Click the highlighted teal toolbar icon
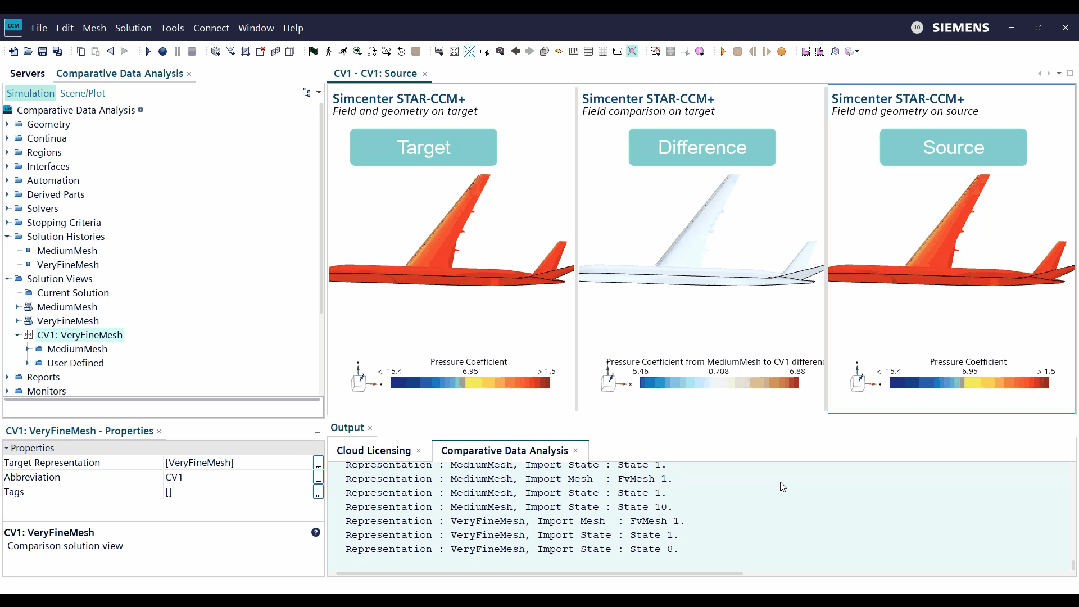Image resolution: width=1079 pixels, height=607 pixels. tap(632, 52)
